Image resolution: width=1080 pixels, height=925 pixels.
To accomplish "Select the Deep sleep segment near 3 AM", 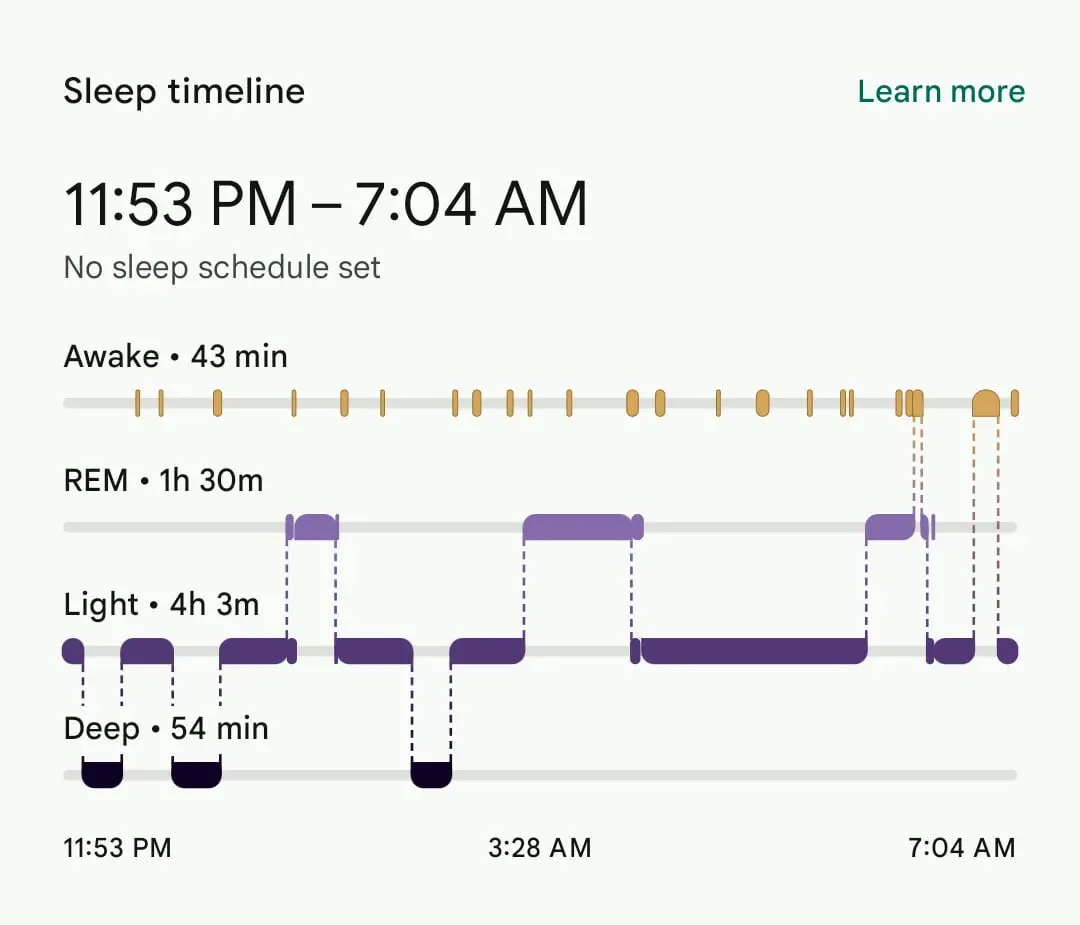I will point(432,775).
